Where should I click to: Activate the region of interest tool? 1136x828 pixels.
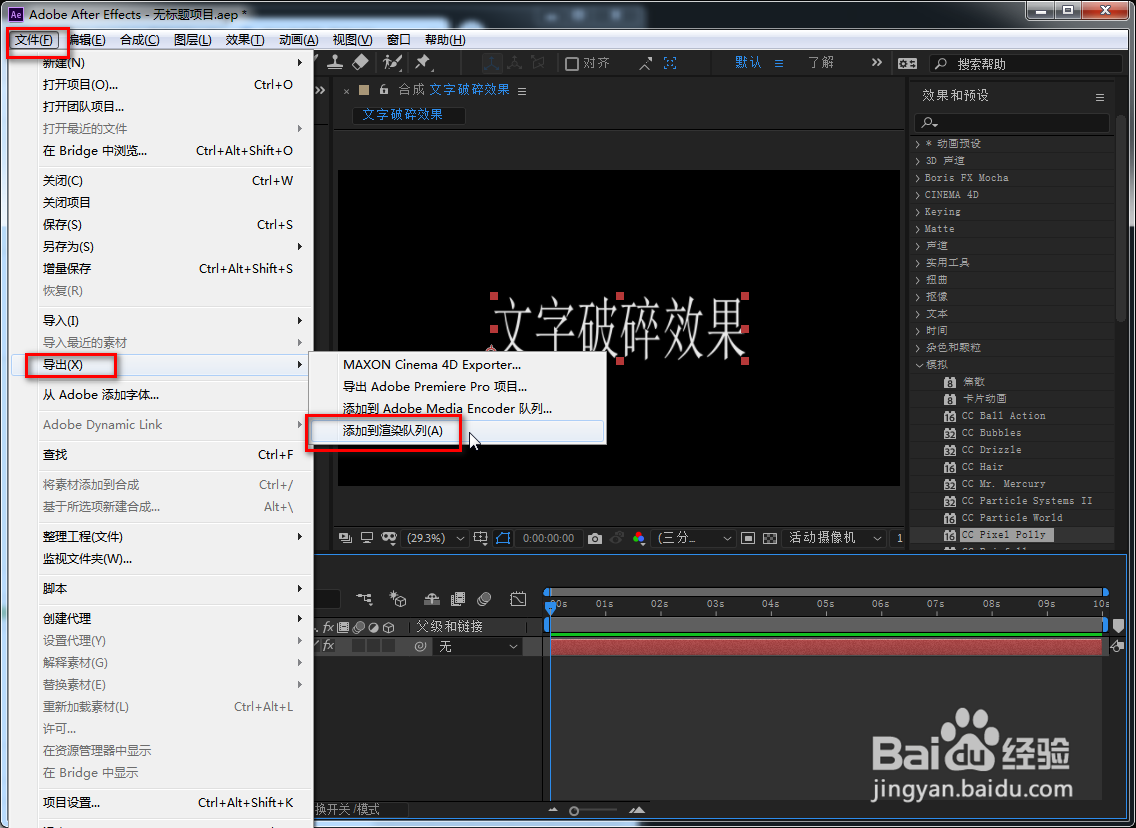coord(749,538)
